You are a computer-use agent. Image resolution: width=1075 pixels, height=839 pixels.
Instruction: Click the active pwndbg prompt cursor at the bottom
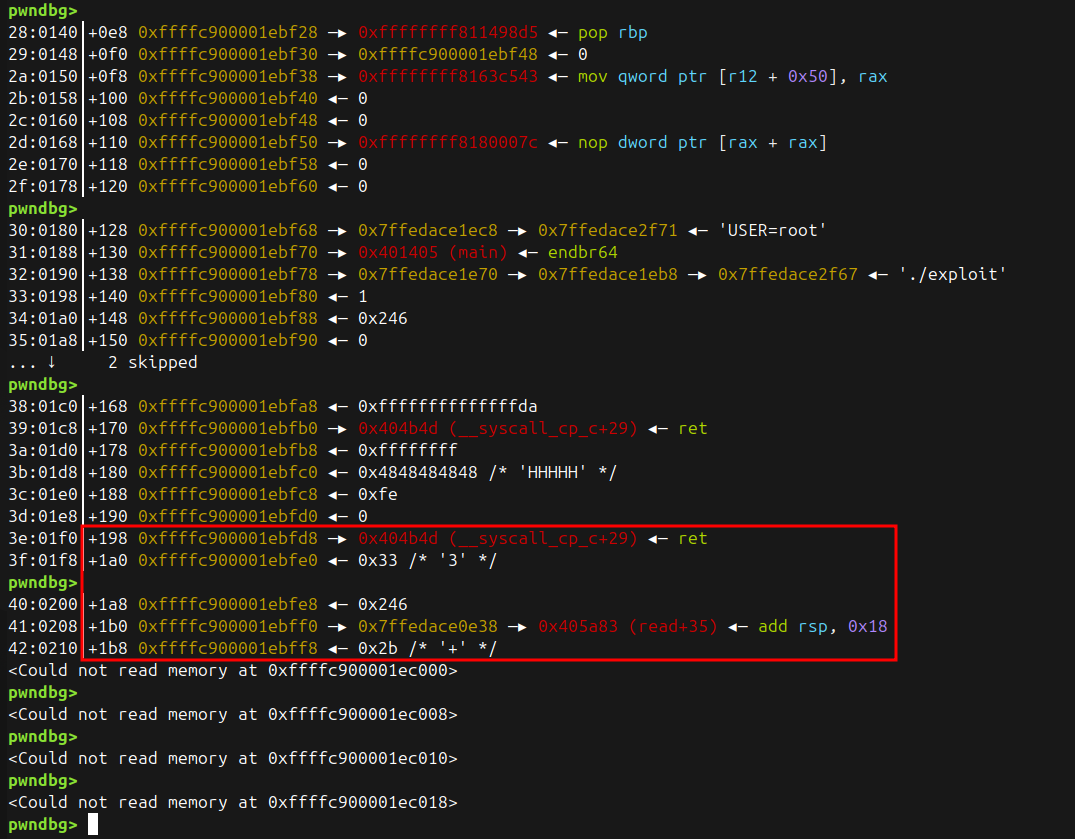coord(93,824)
